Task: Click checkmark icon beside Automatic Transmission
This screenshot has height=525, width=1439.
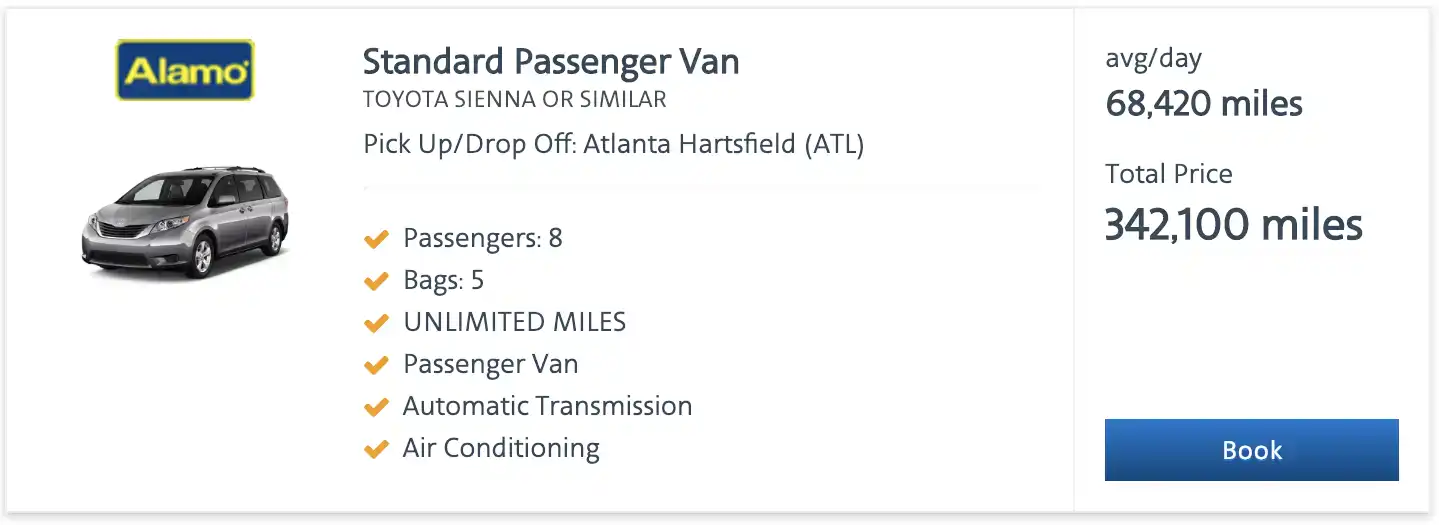Action: [x=376, y=407]
